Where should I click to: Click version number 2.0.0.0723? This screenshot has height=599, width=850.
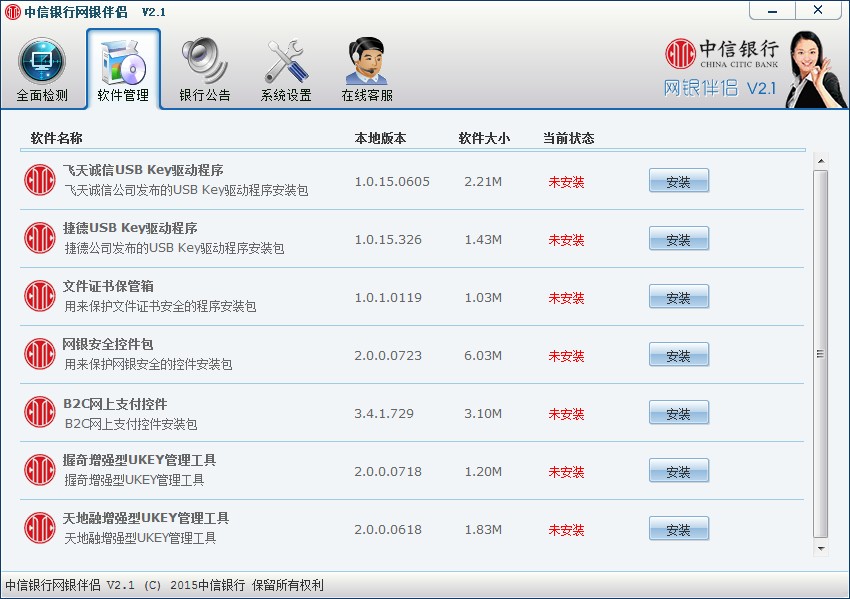pyautogui.click(x=388, y=356)
